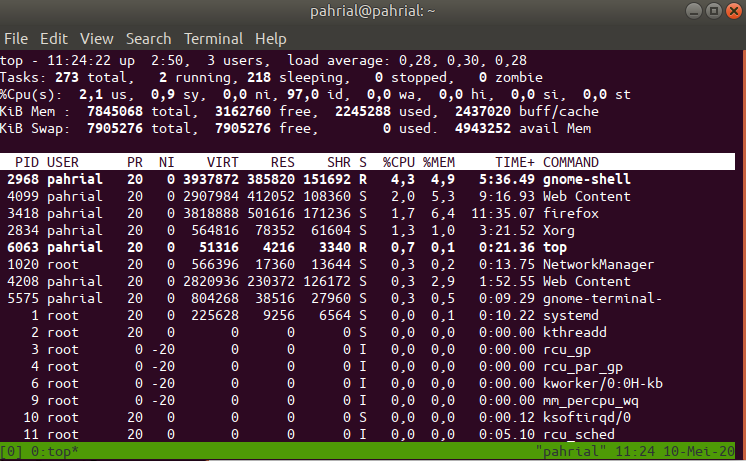Click PID 4208 in the process list

click(x=23, y=282)
